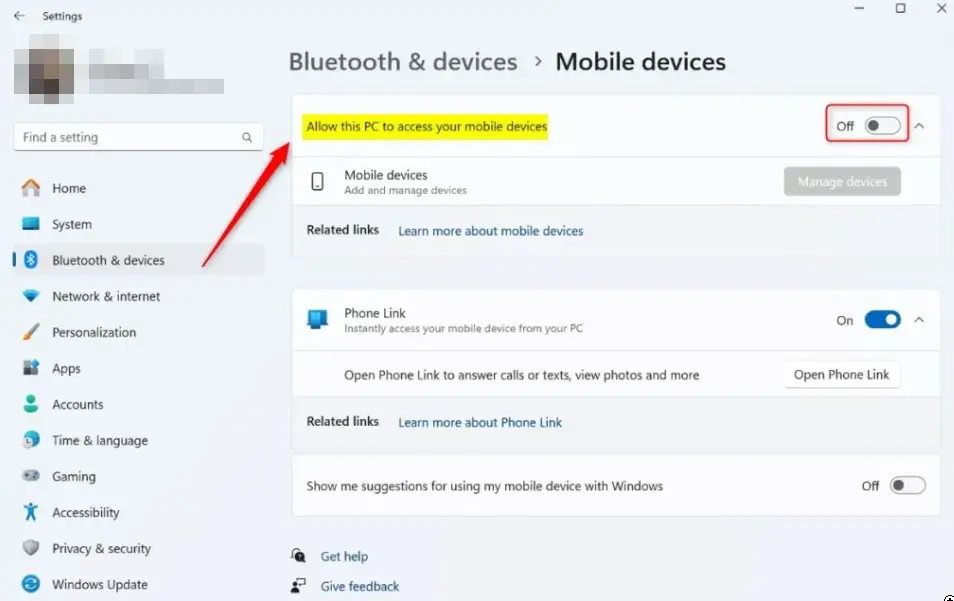Click Give feedback
The height and width of the screenshot is (601, 954).
click(x=359, y=587)
